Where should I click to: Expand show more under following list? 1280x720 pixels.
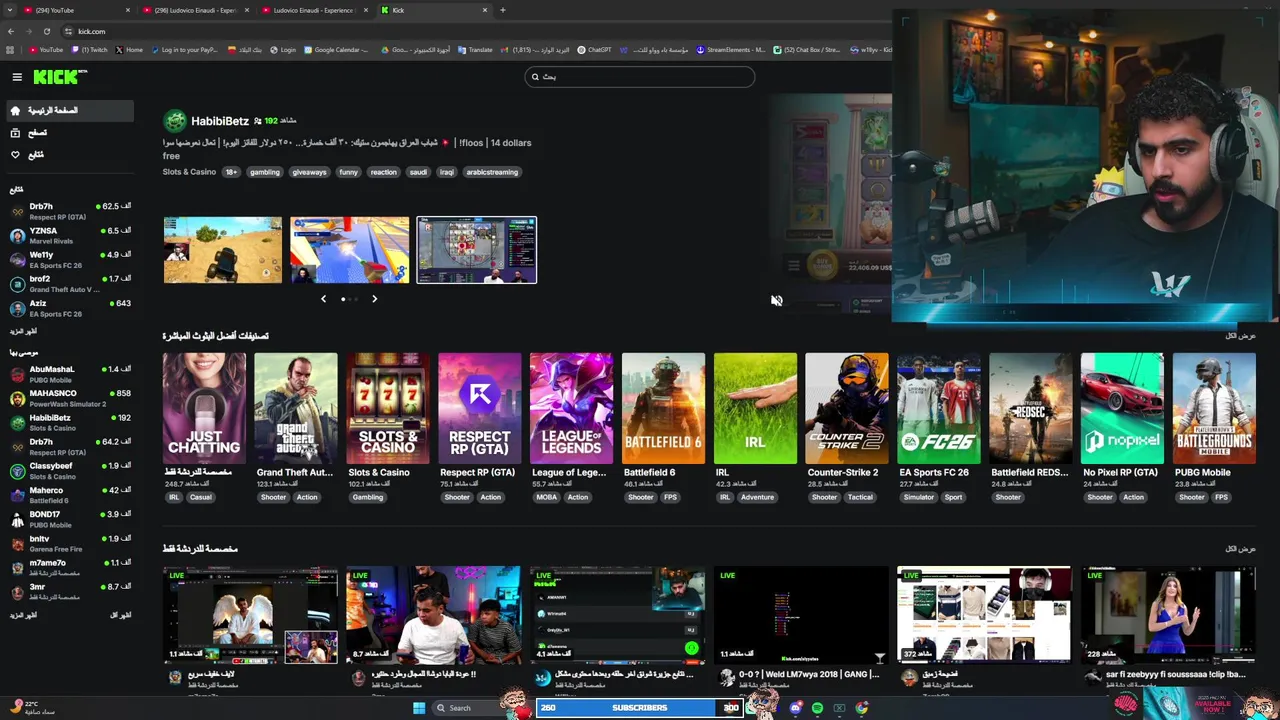23,331
